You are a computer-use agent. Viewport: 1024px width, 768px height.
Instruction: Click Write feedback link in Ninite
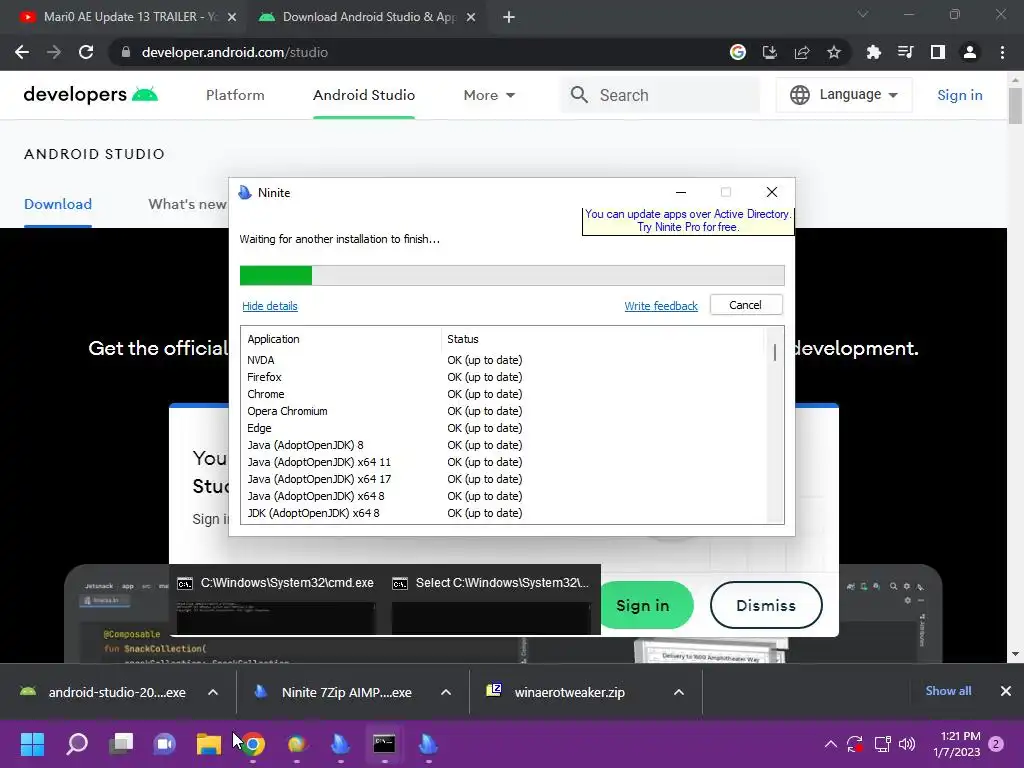pyautogui.click(x=661, y=306)
